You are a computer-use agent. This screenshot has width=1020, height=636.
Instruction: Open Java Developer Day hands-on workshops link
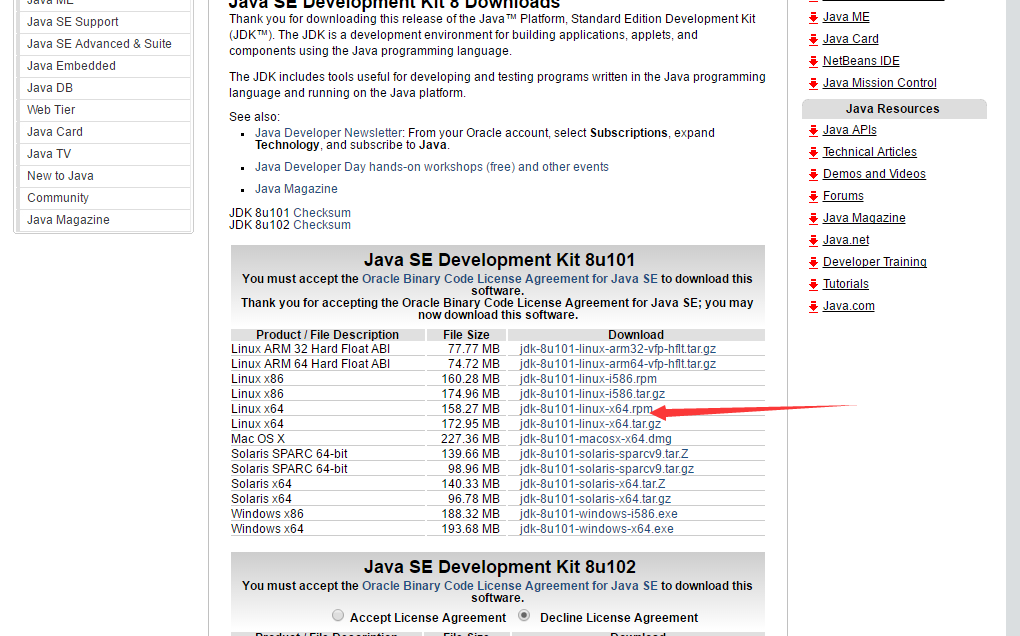click(431, 167)
